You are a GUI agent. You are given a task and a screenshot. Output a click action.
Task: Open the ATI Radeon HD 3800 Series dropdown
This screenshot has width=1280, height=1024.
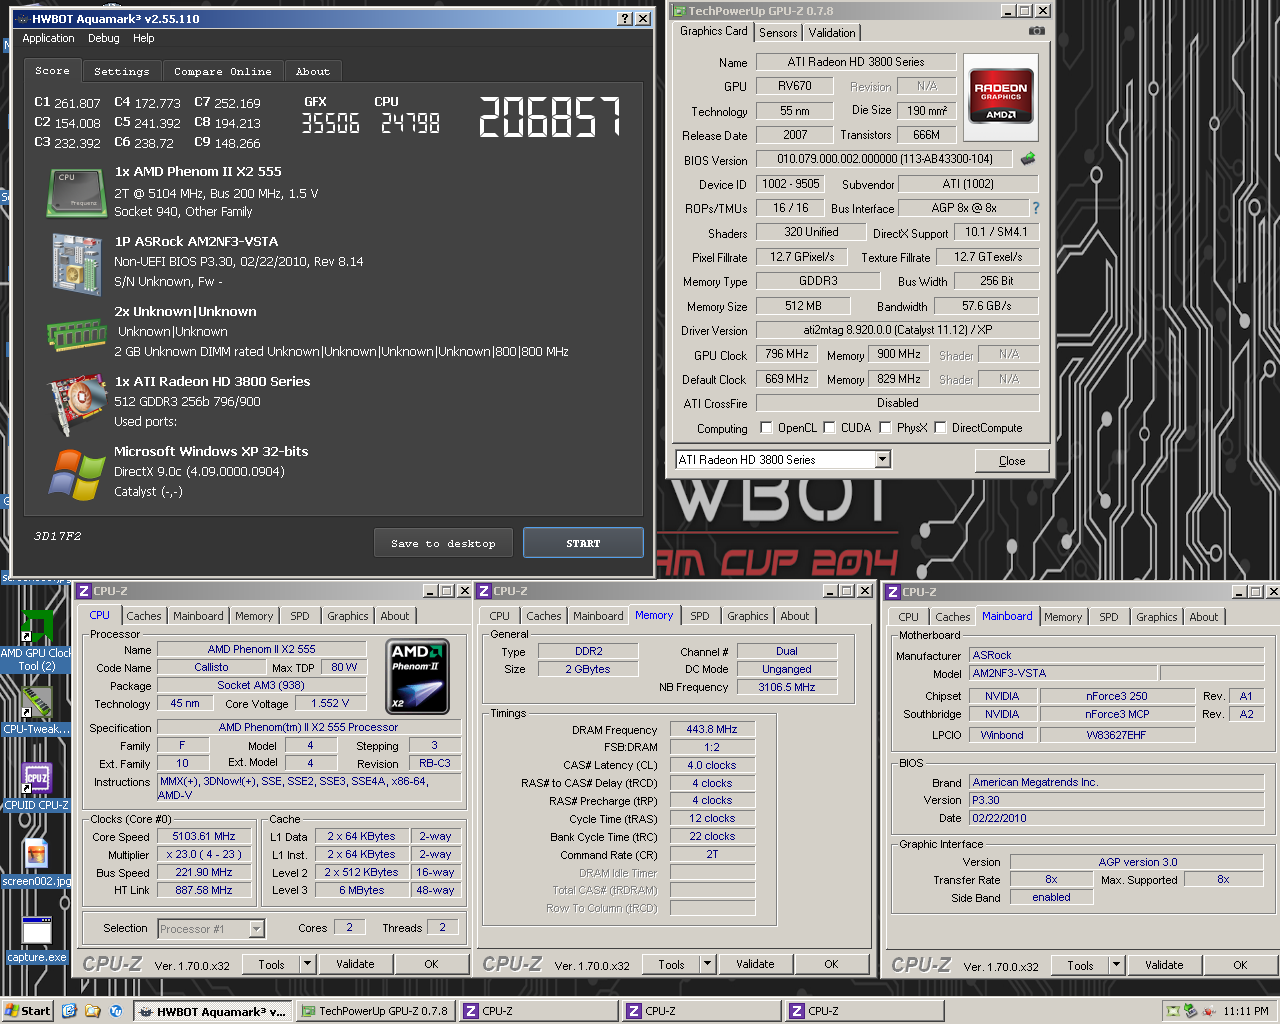pos(882,460)
